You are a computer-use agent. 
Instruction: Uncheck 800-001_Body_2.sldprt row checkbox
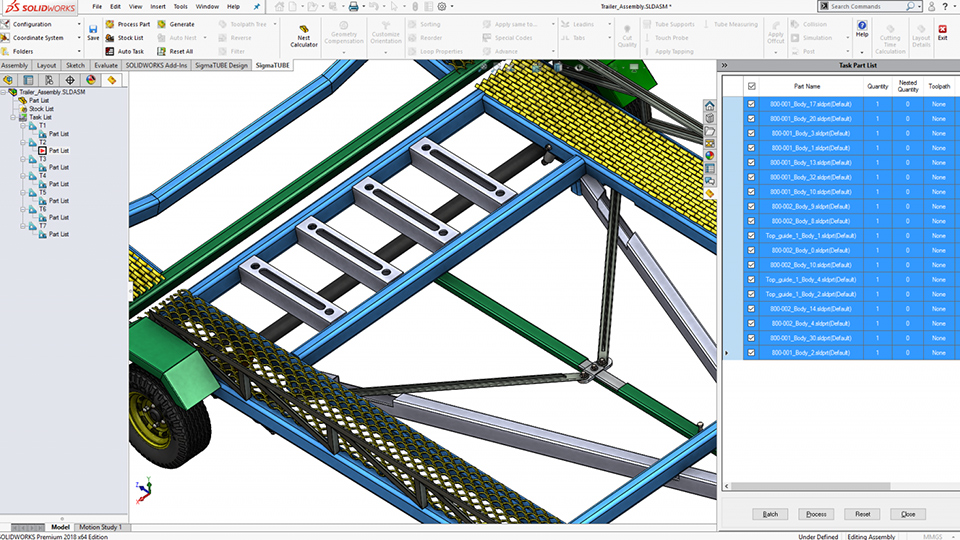click(751, 353)
